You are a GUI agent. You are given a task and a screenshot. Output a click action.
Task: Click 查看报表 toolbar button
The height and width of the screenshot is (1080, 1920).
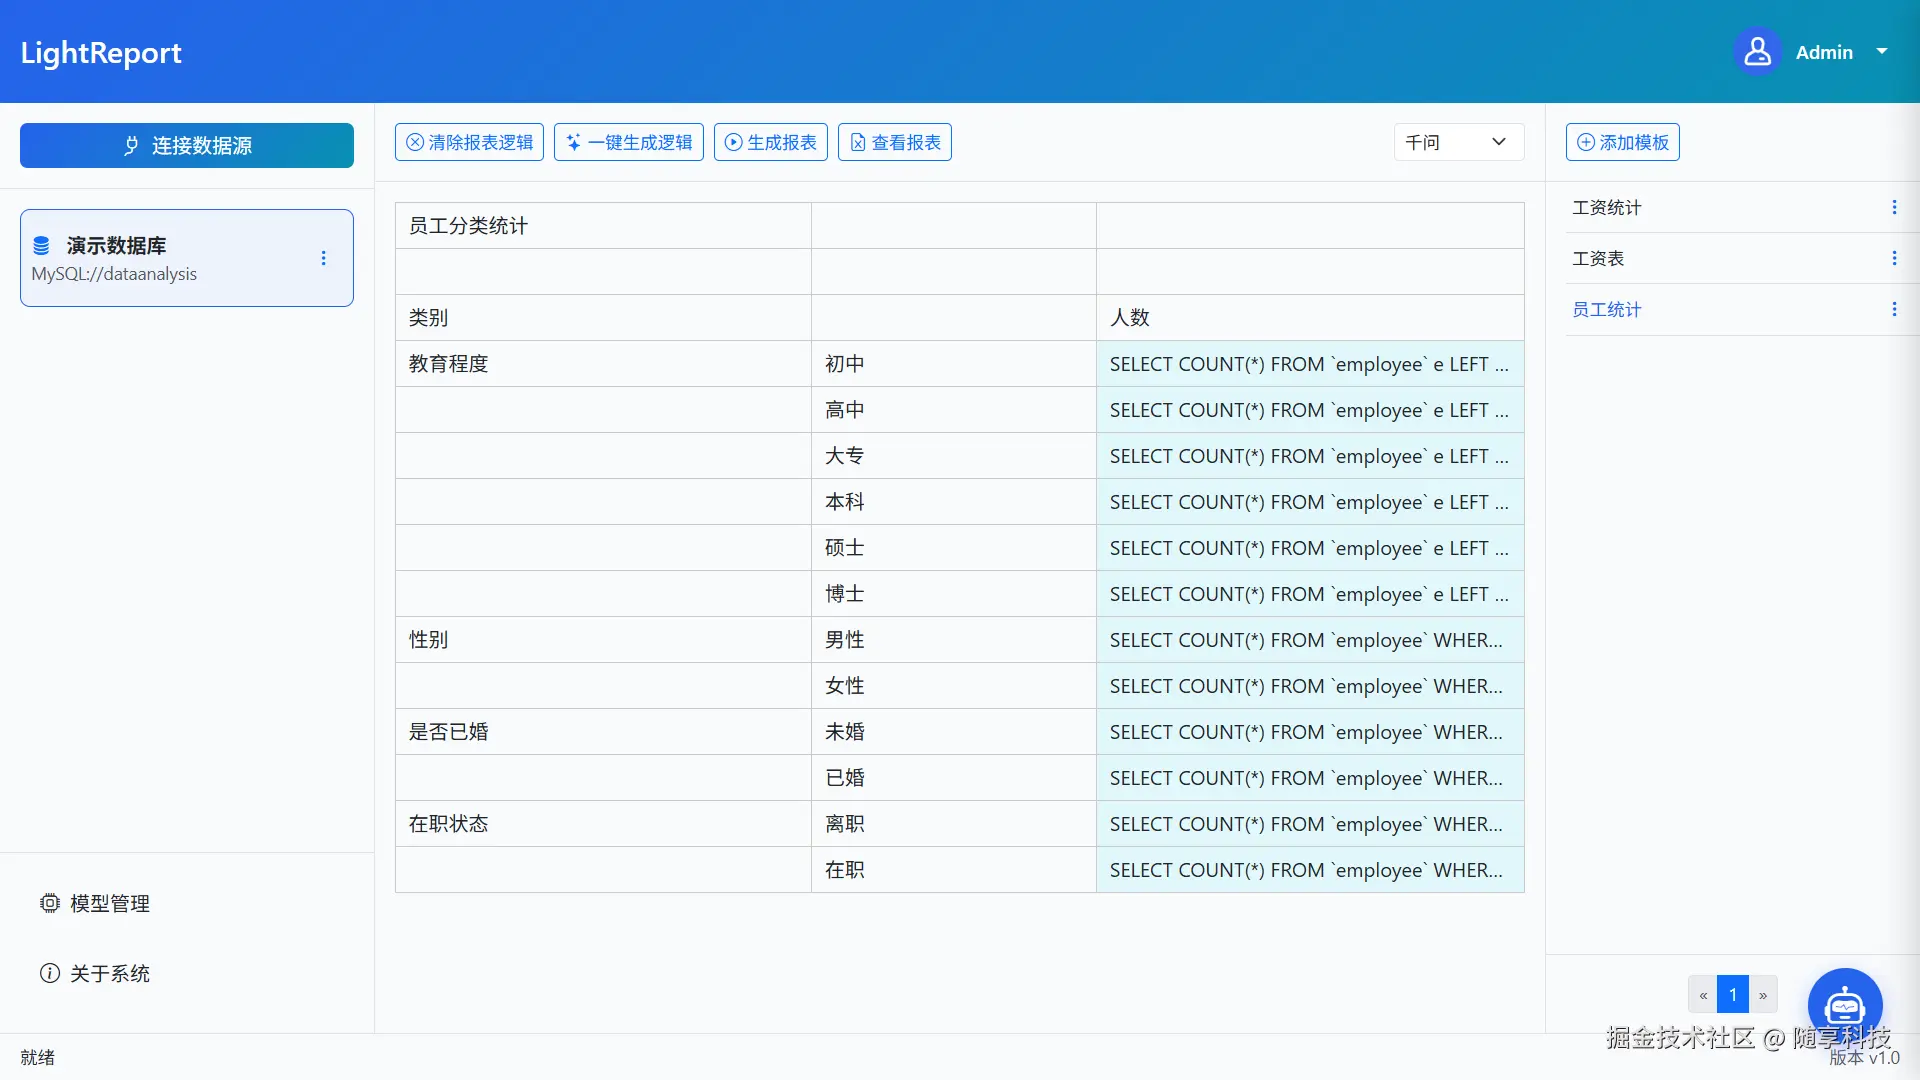pyautogui.click(x=895, y=142)
